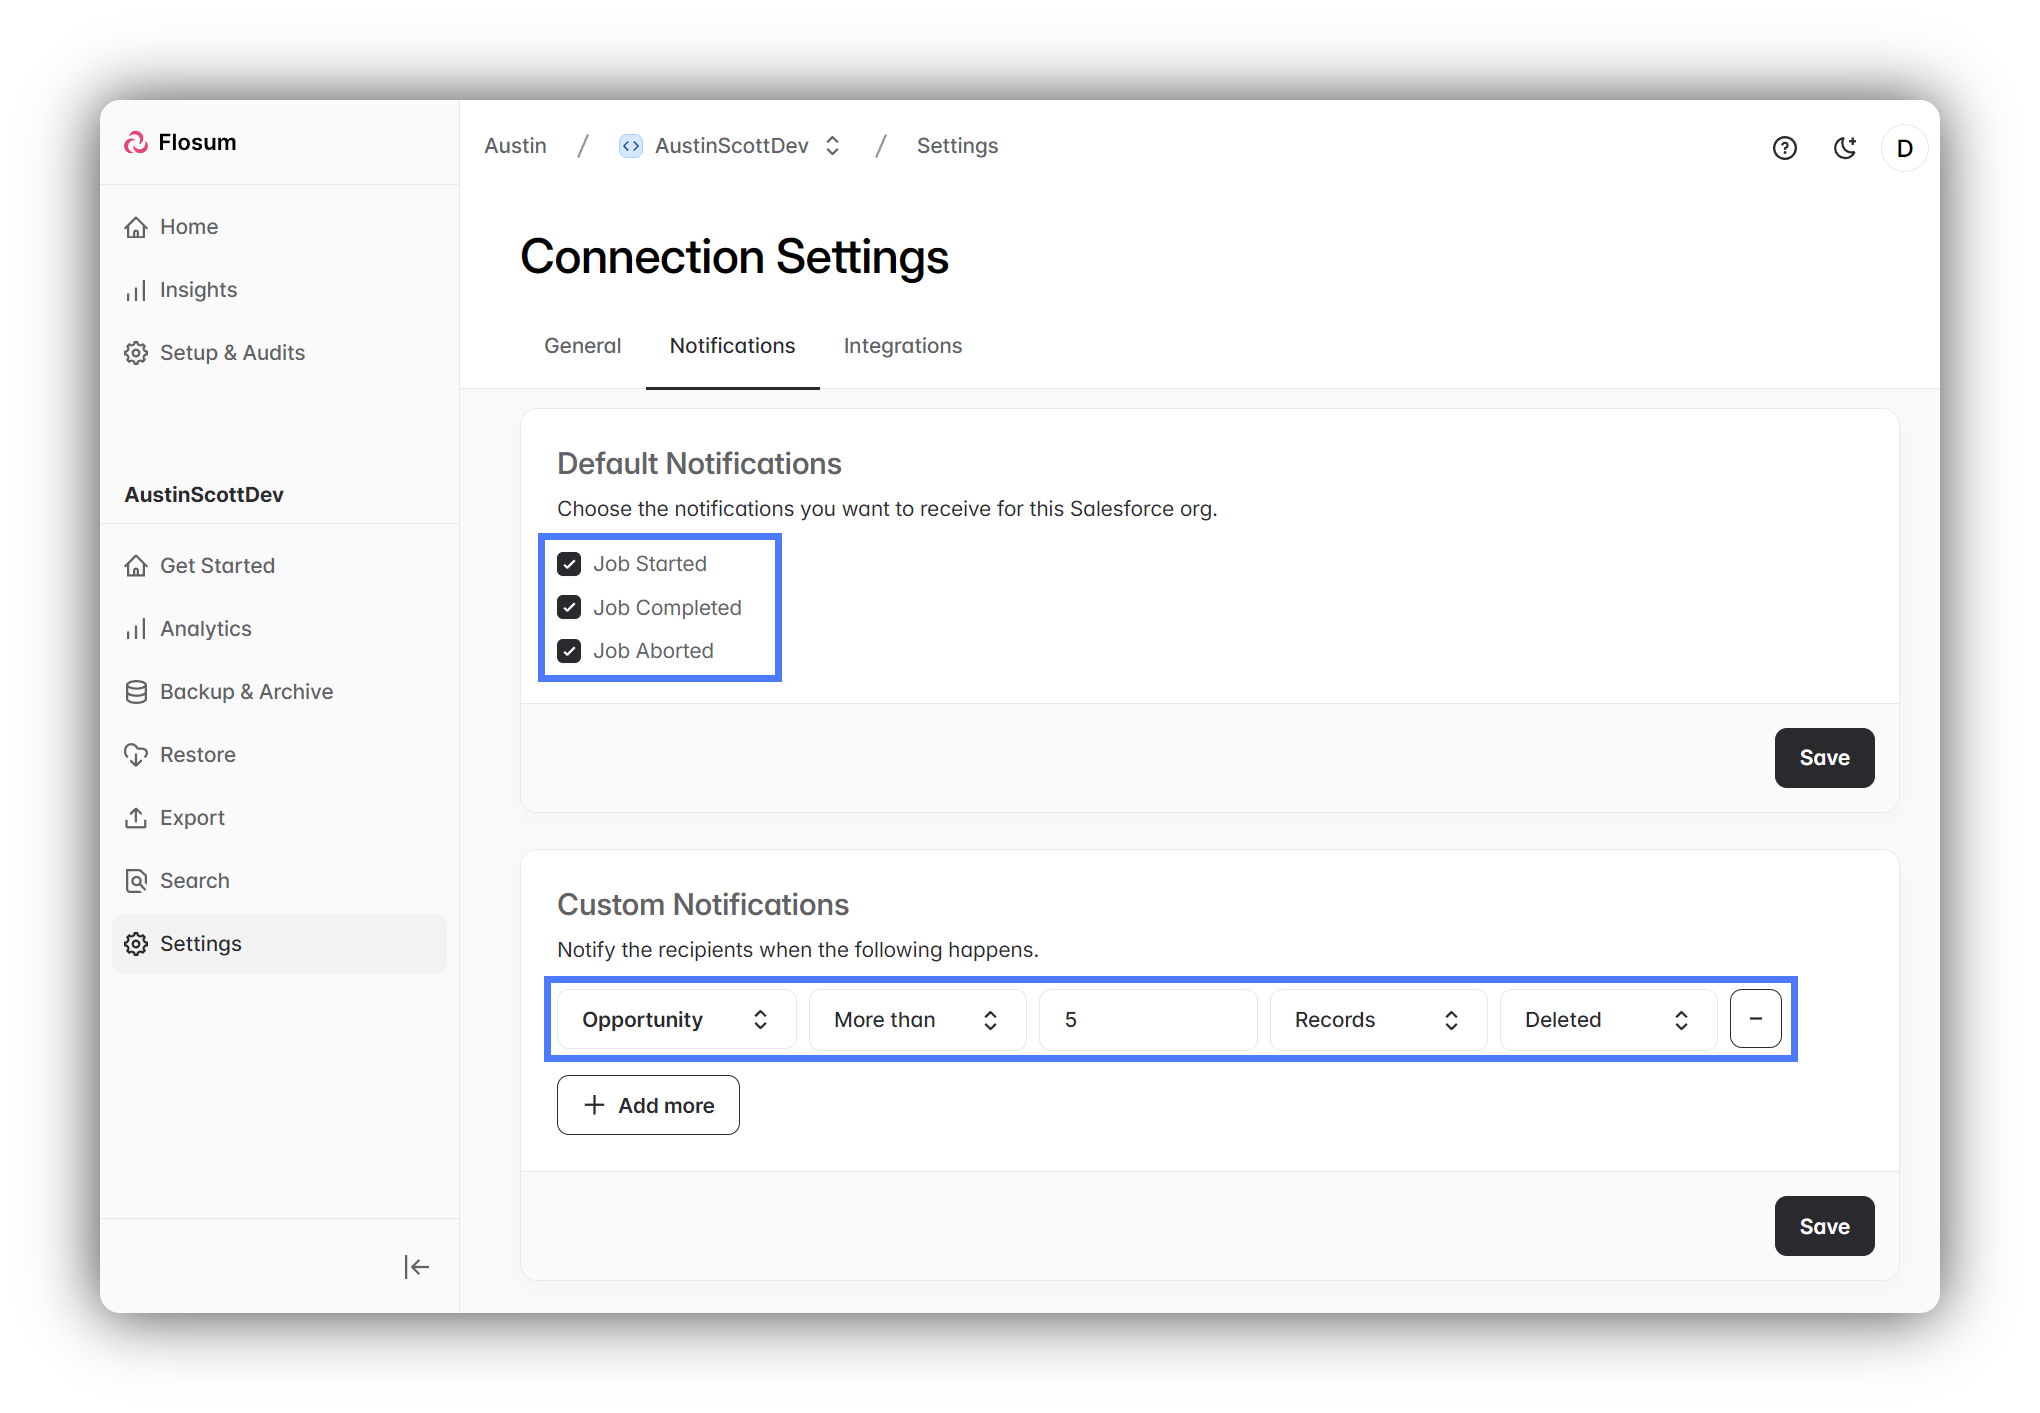Open Search in the sidebar
Image resolution: width=2040 pixels, height=1413 pixels.
click(x=194, y=881)
